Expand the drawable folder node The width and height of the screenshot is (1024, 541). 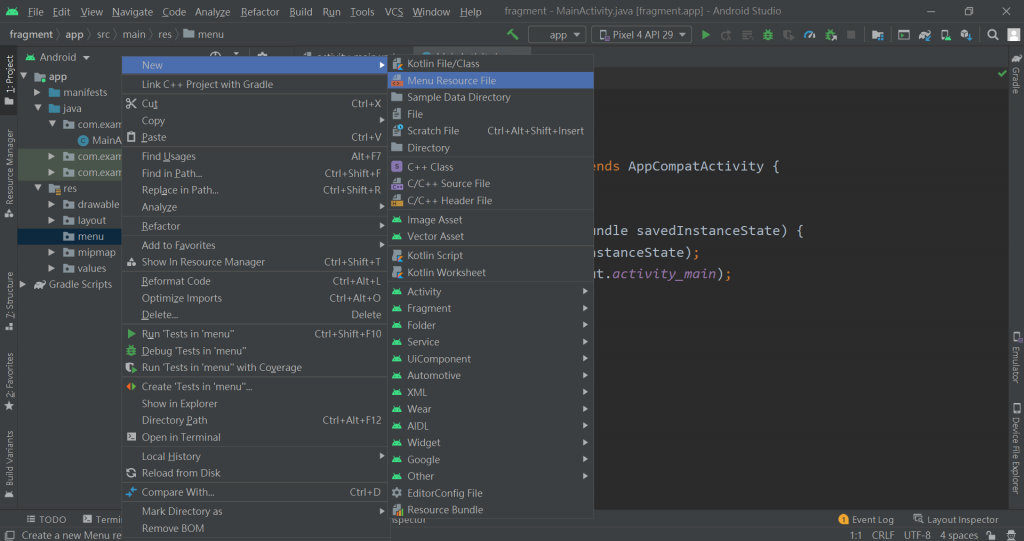pos(52,205)
